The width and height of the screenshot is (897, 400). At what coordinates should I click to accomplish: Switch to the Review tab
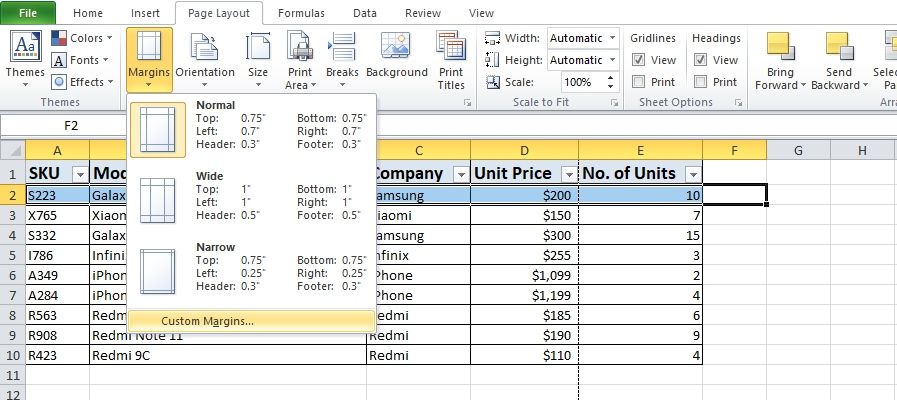click(x=422, y=13)
